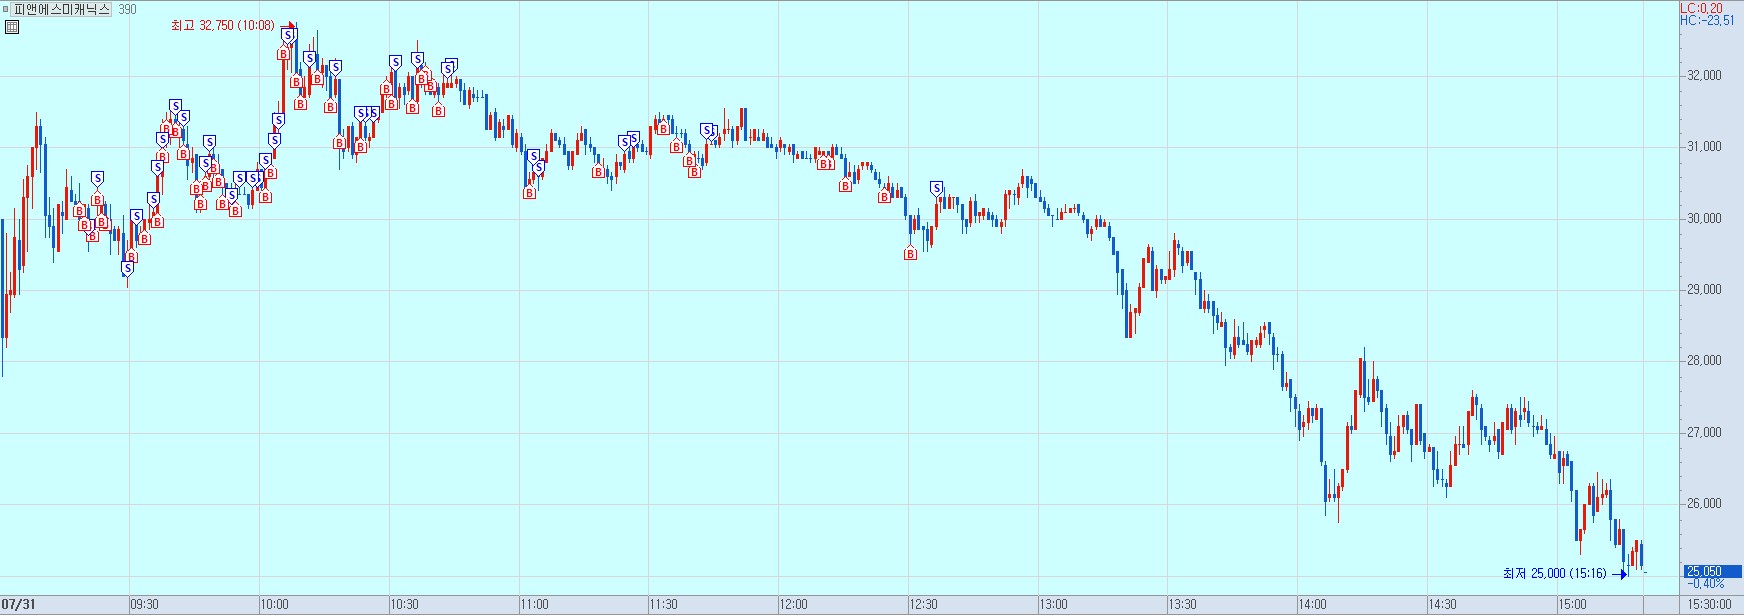Click the 30,000 price axis label
1744x615 pixels.
click(x=1704, y=218)
